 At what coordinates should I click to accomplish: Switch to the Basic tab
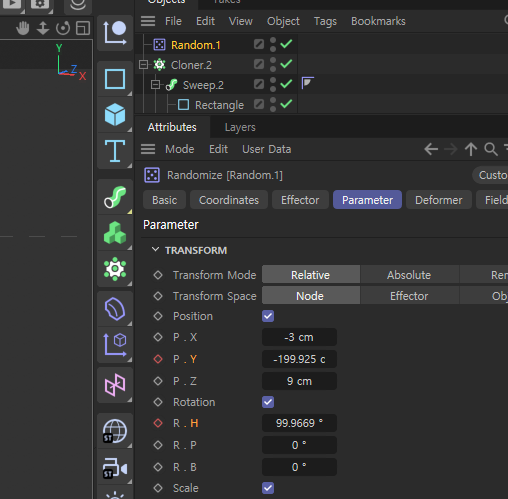pyautogui.click(x=164, y=200)
